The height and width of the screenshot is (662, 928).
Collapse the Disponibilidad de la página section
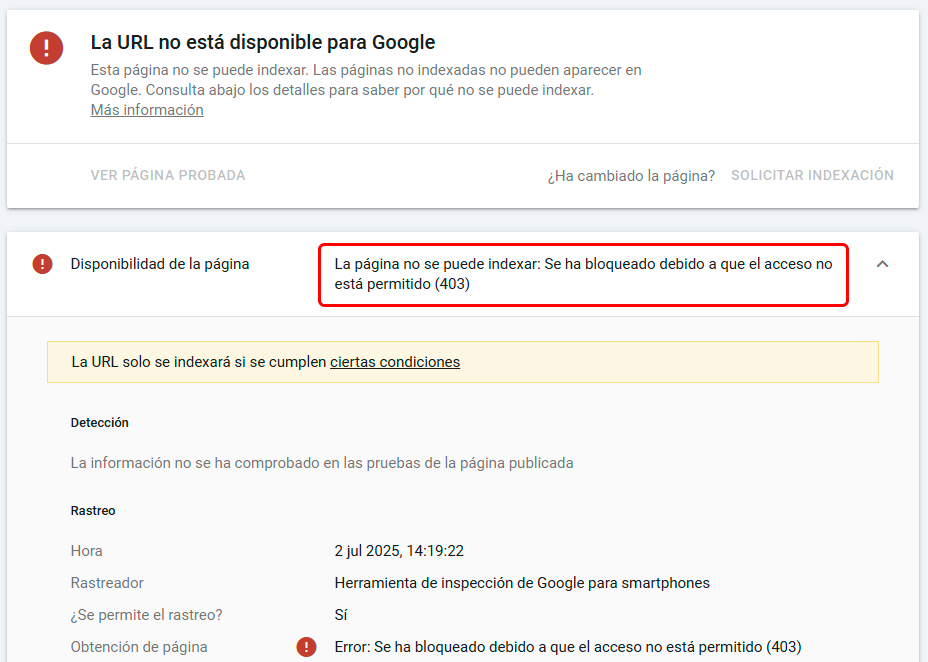(x=882, y=264)
